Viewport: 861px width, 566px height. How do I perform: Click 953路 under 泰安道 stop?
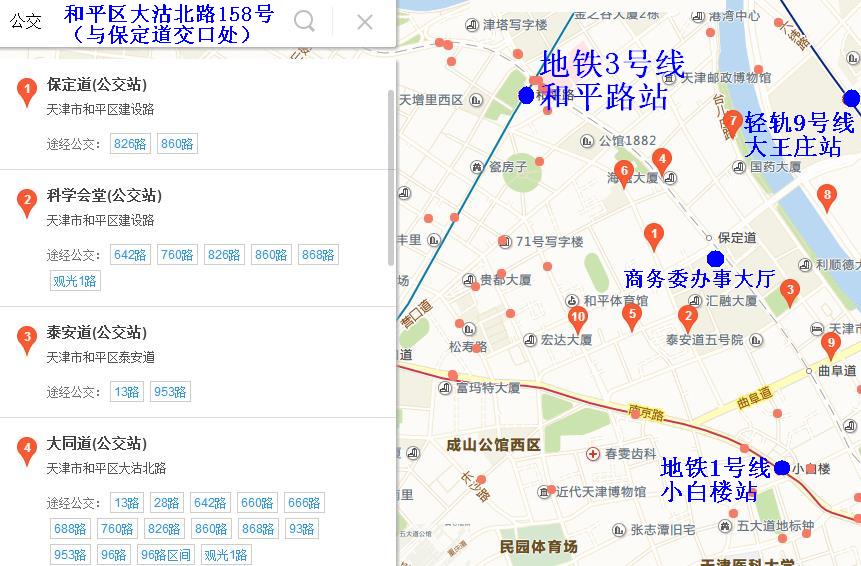tap(170, 392)
